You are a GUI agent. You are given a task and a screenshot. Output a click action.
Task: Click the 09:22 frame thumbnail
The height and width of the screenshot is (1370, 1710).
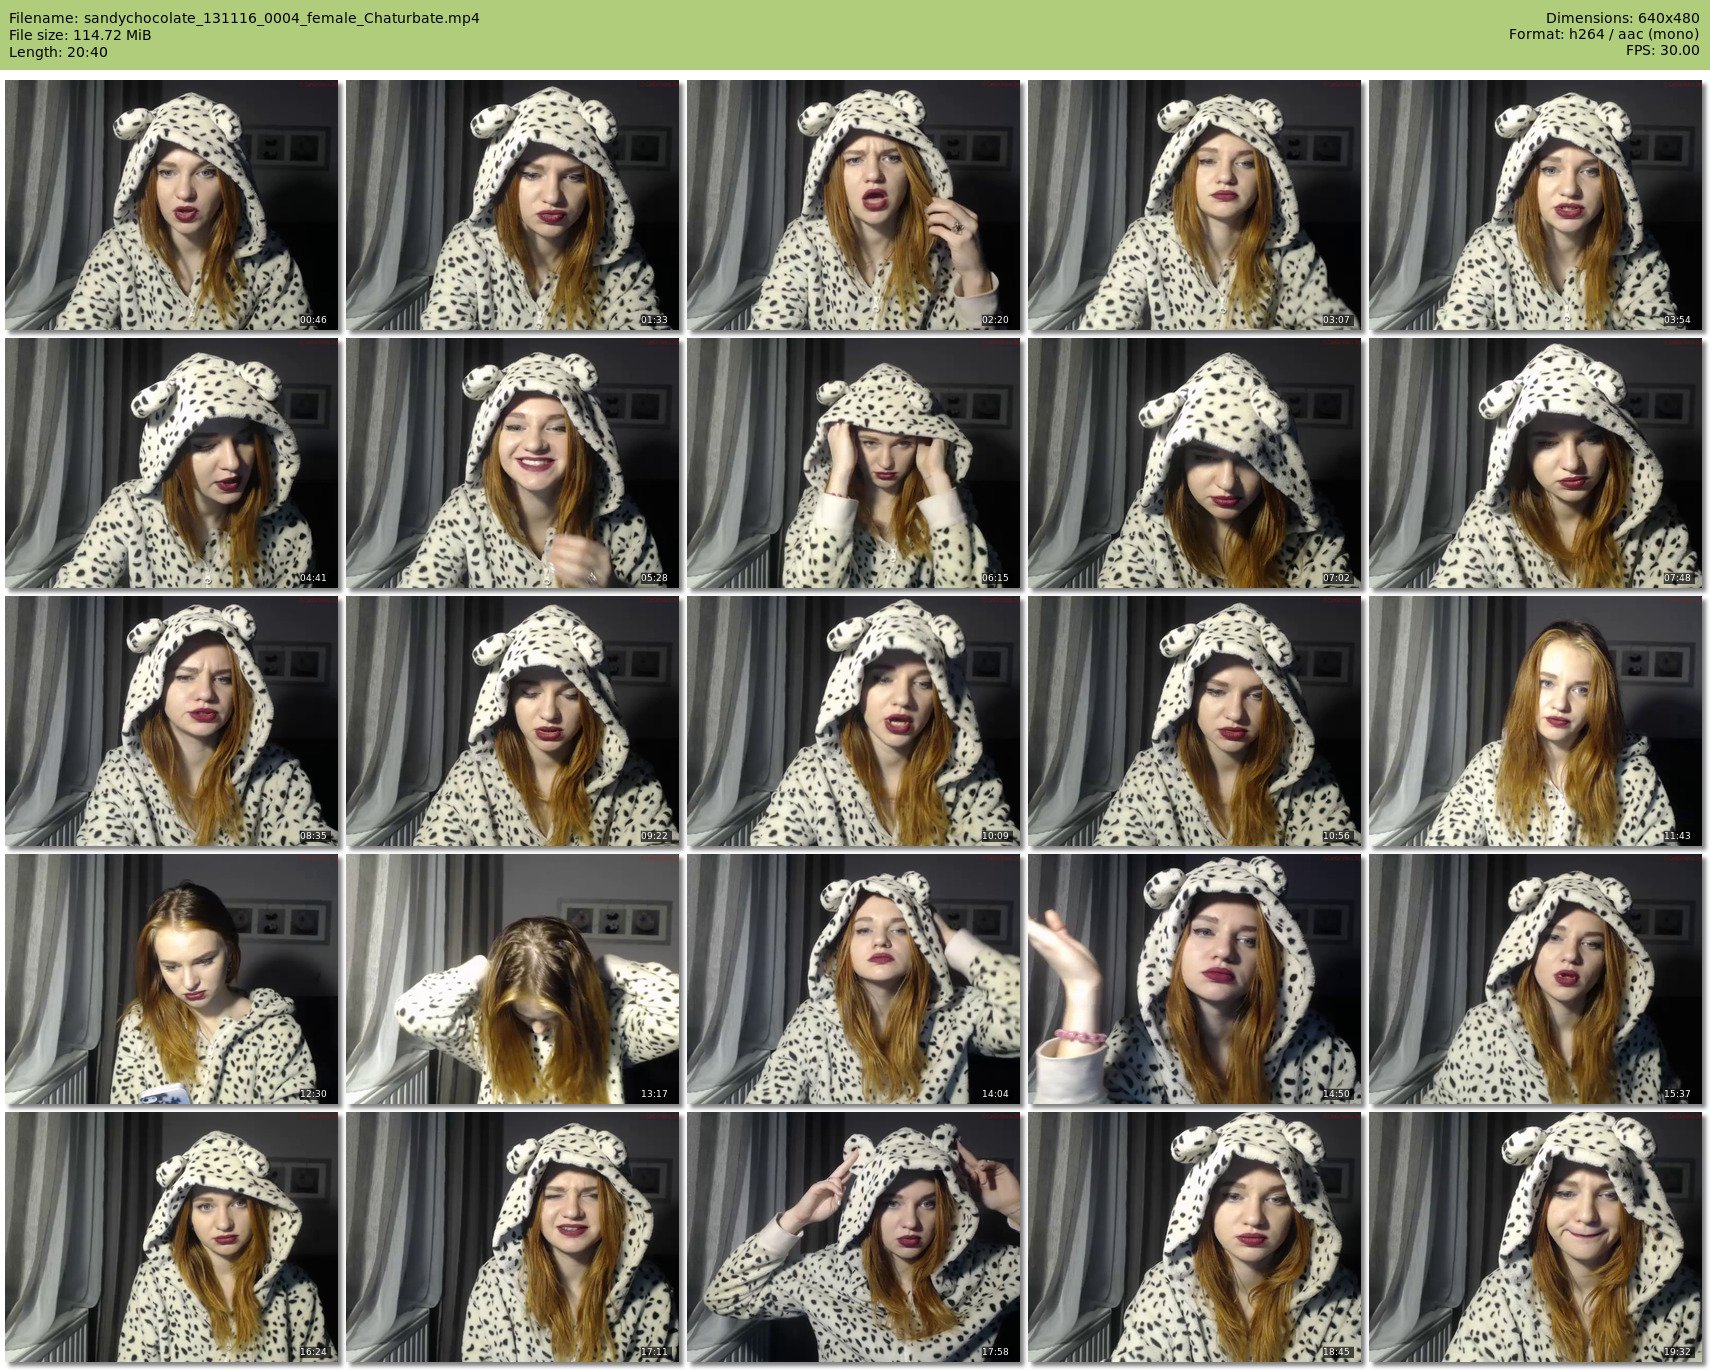coord(513,721)
